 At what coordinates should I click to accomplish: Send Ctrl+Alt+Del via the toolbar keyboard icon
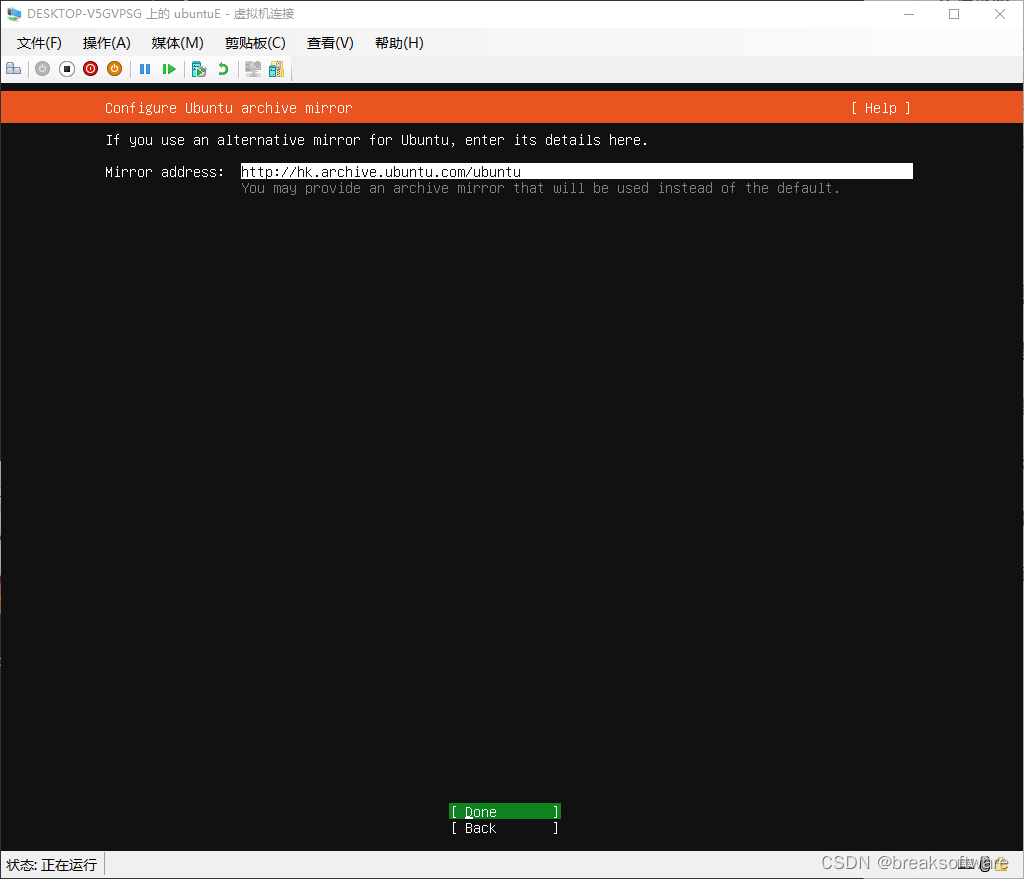pos(14,69)
